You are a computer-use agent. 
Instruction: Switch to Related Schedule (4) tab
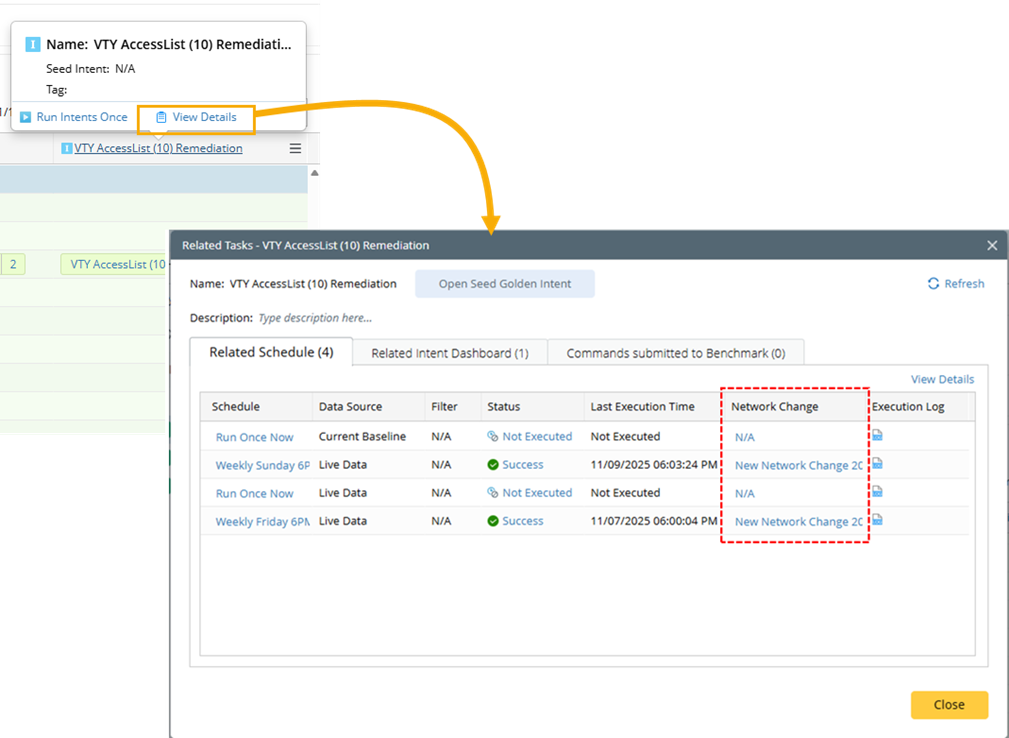click(x=271, y=352)
